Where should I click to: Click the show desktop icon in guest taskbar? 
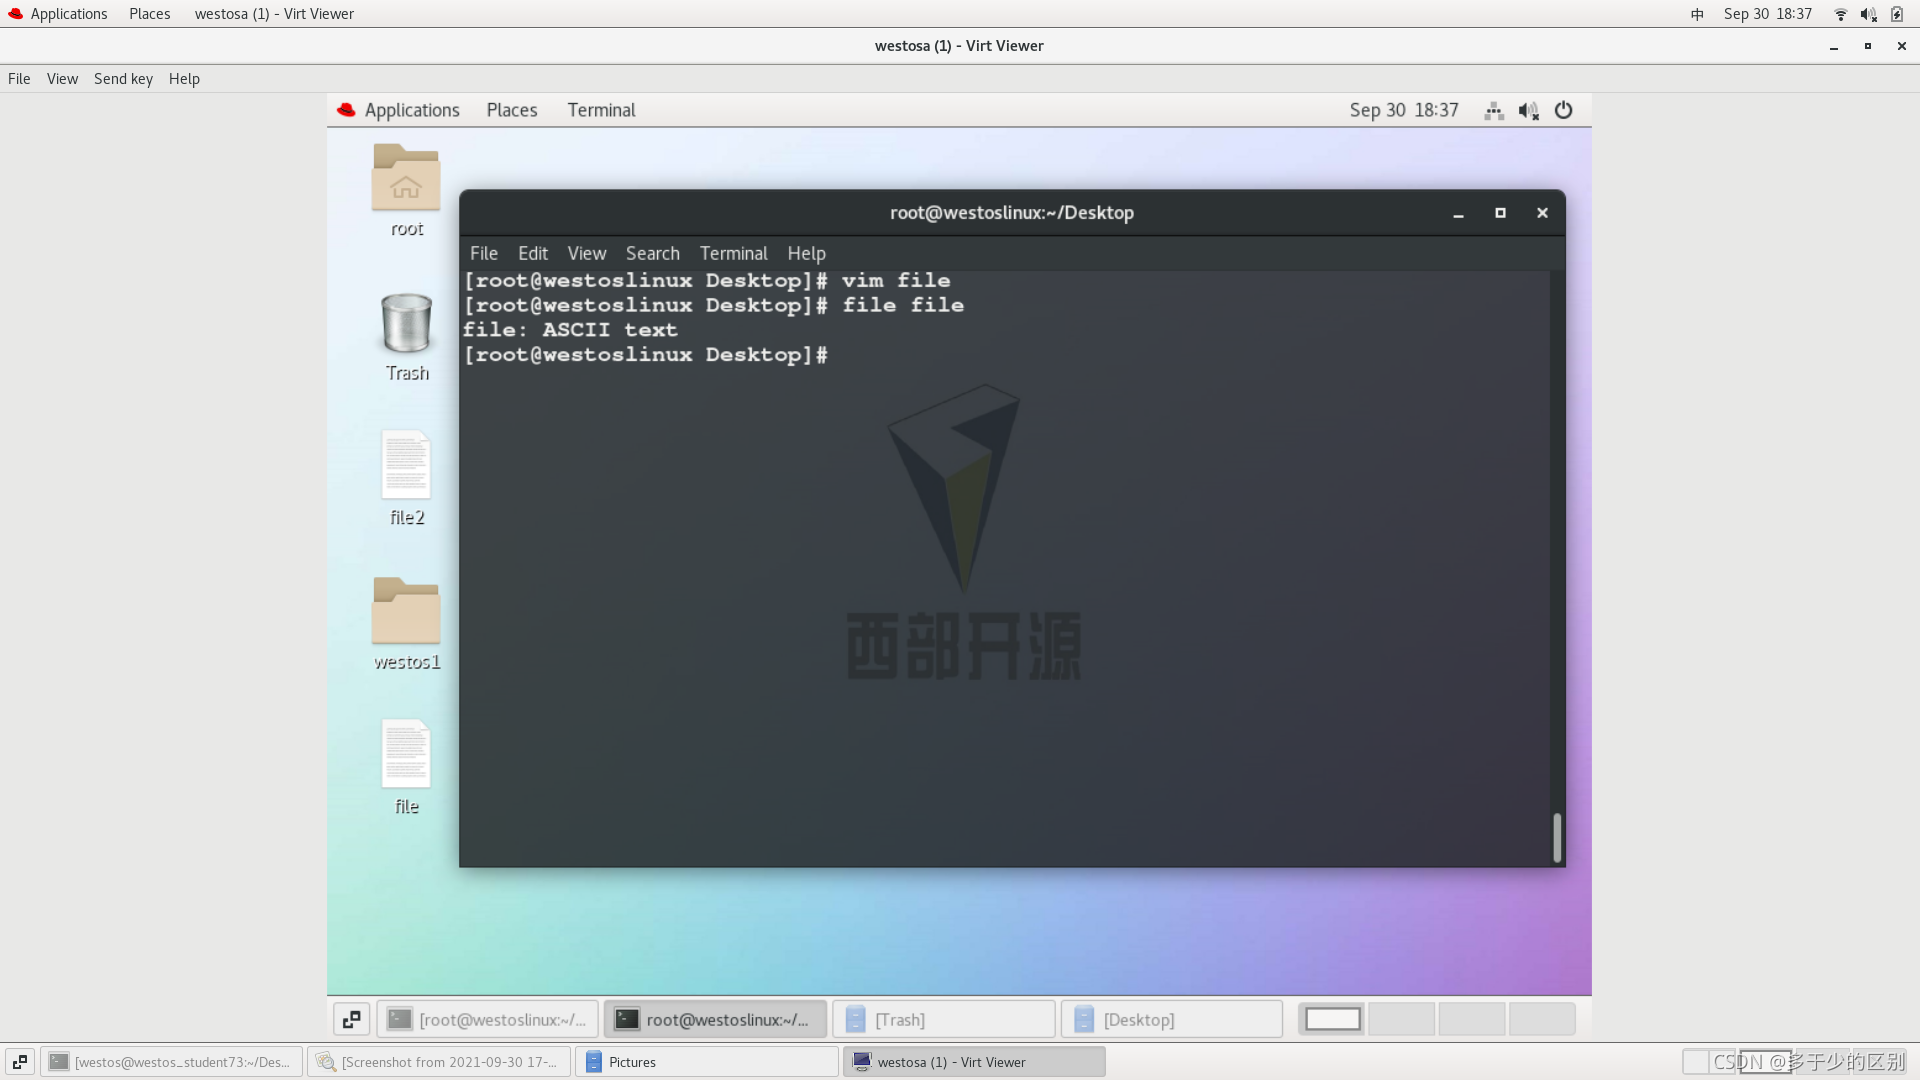(x=351, y=1019)
